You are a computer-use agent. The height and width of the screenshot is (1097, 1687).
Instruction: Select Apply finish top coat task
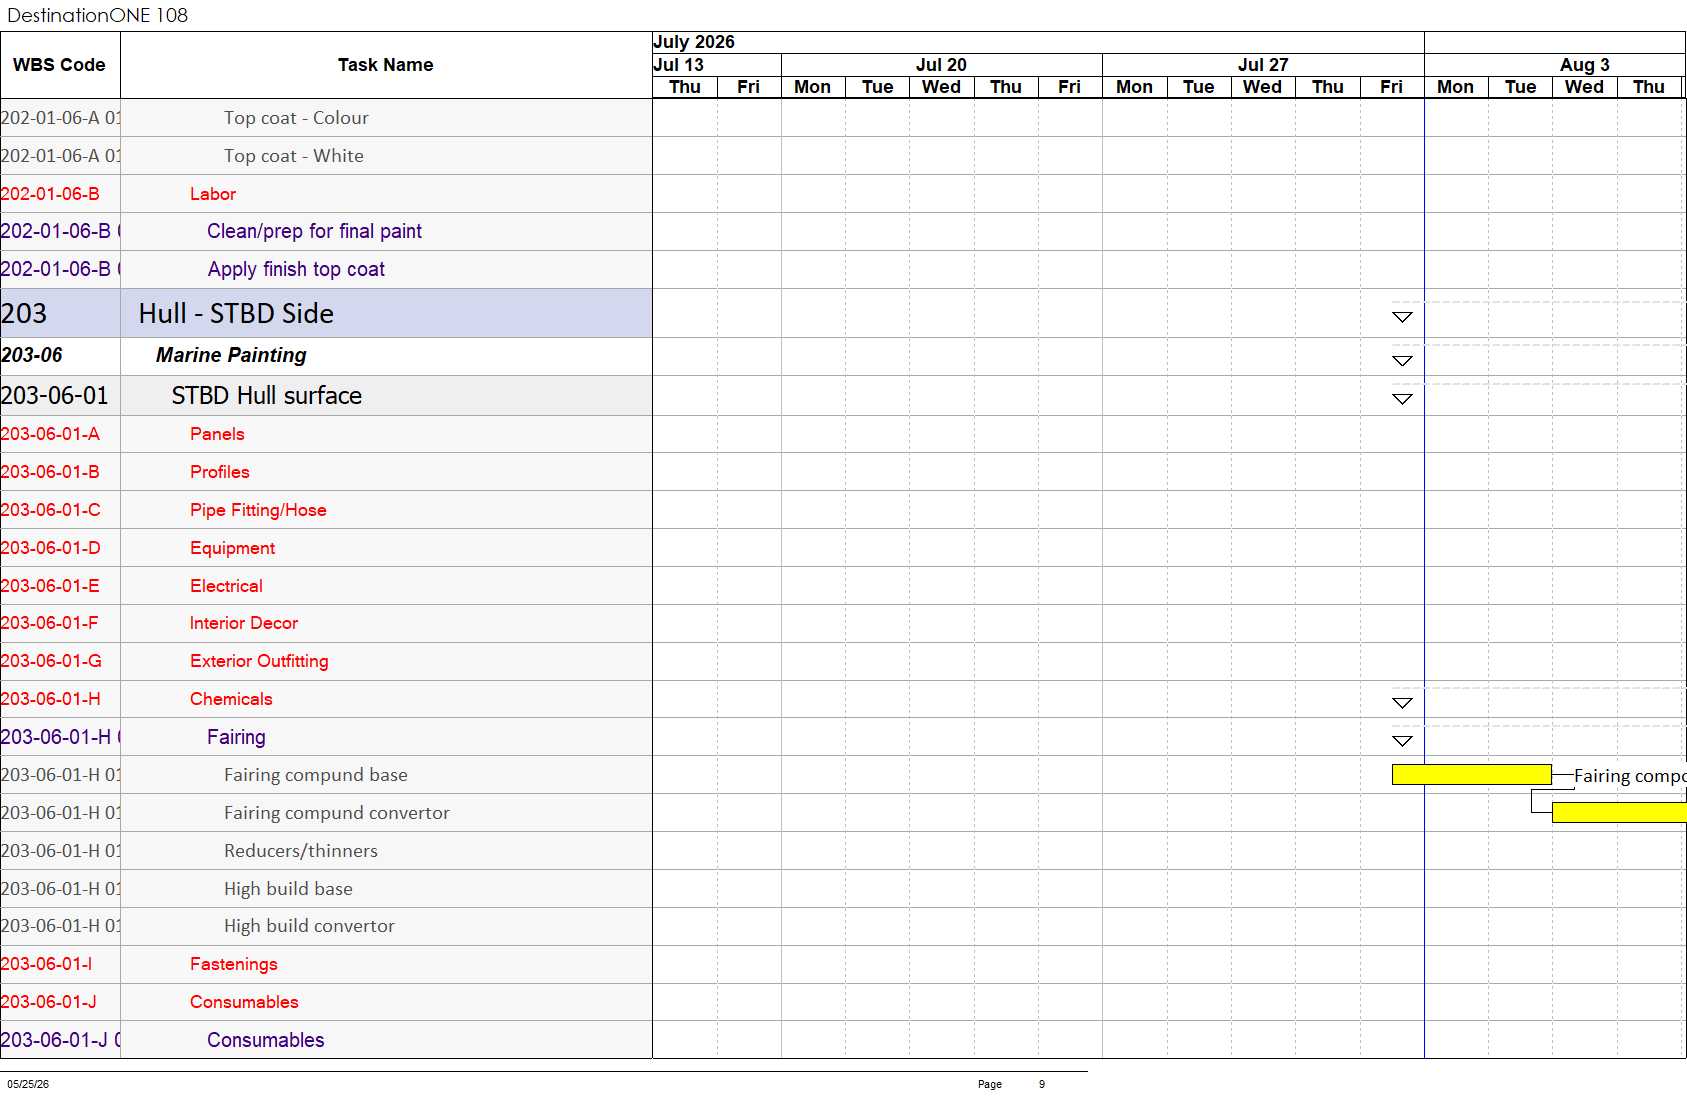point(296,269)
